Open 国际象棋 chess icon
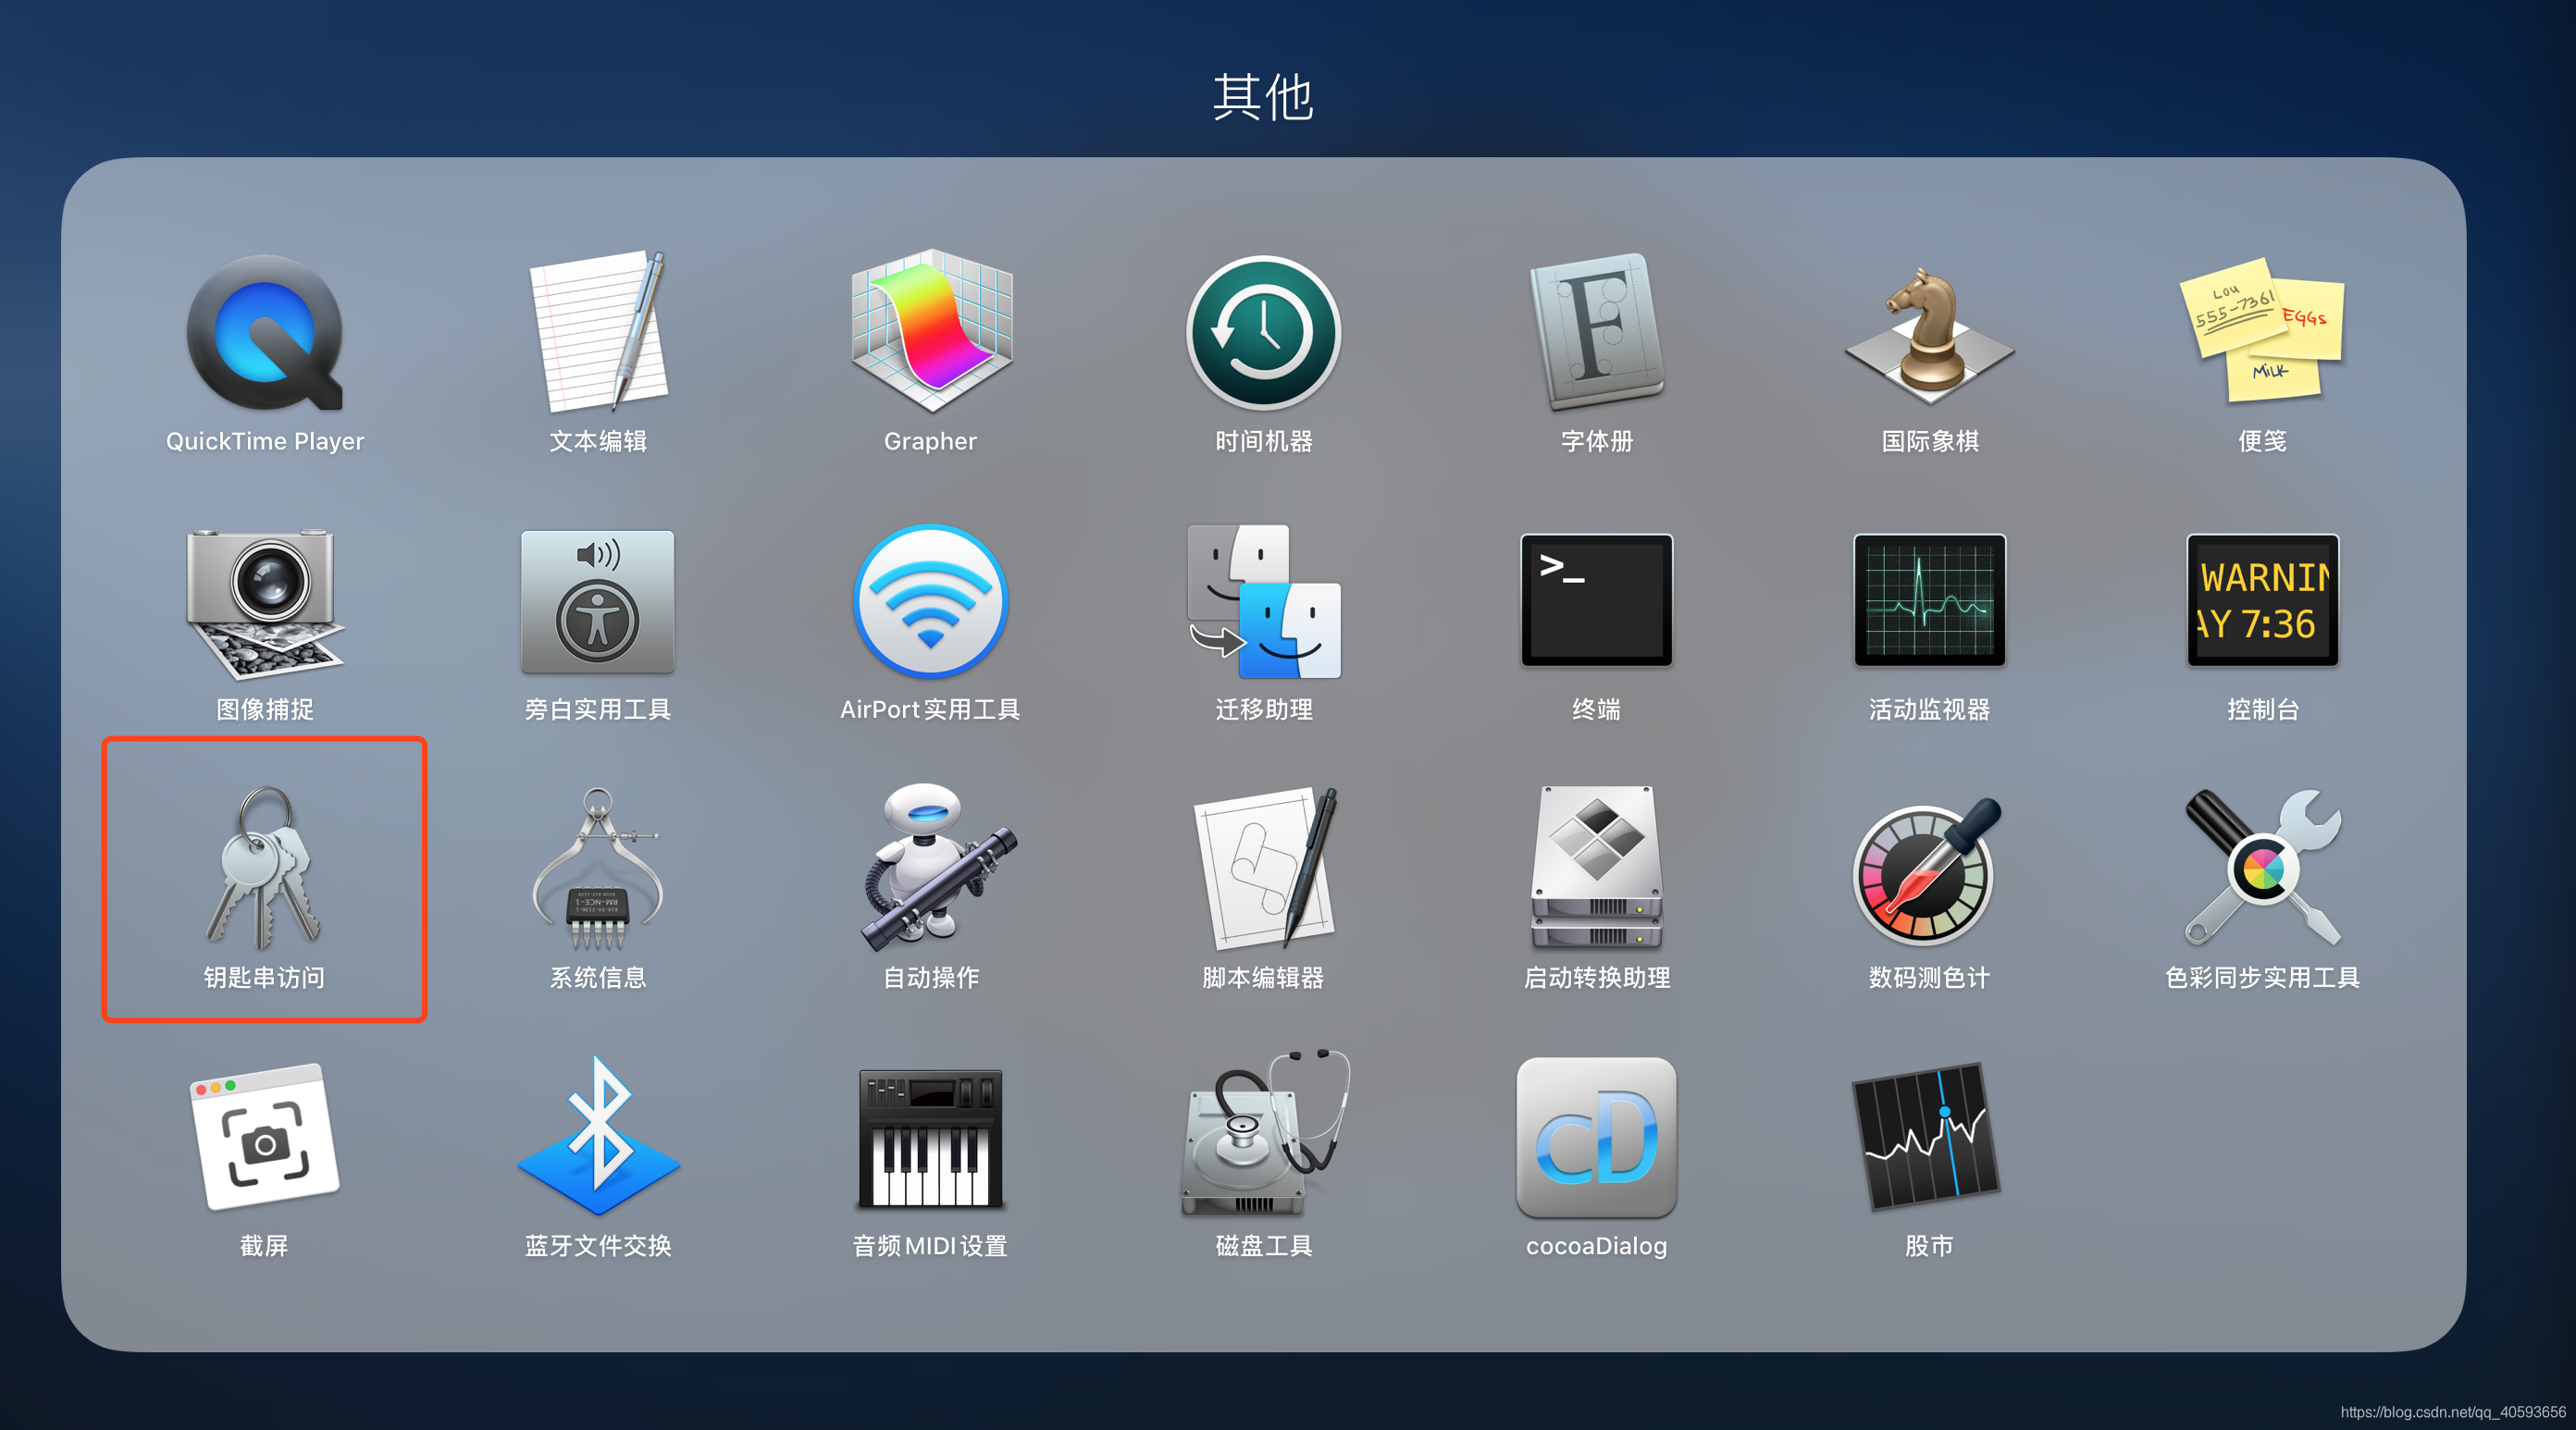This screenshot has height=1430, width=2576. tap(1929, 335)
